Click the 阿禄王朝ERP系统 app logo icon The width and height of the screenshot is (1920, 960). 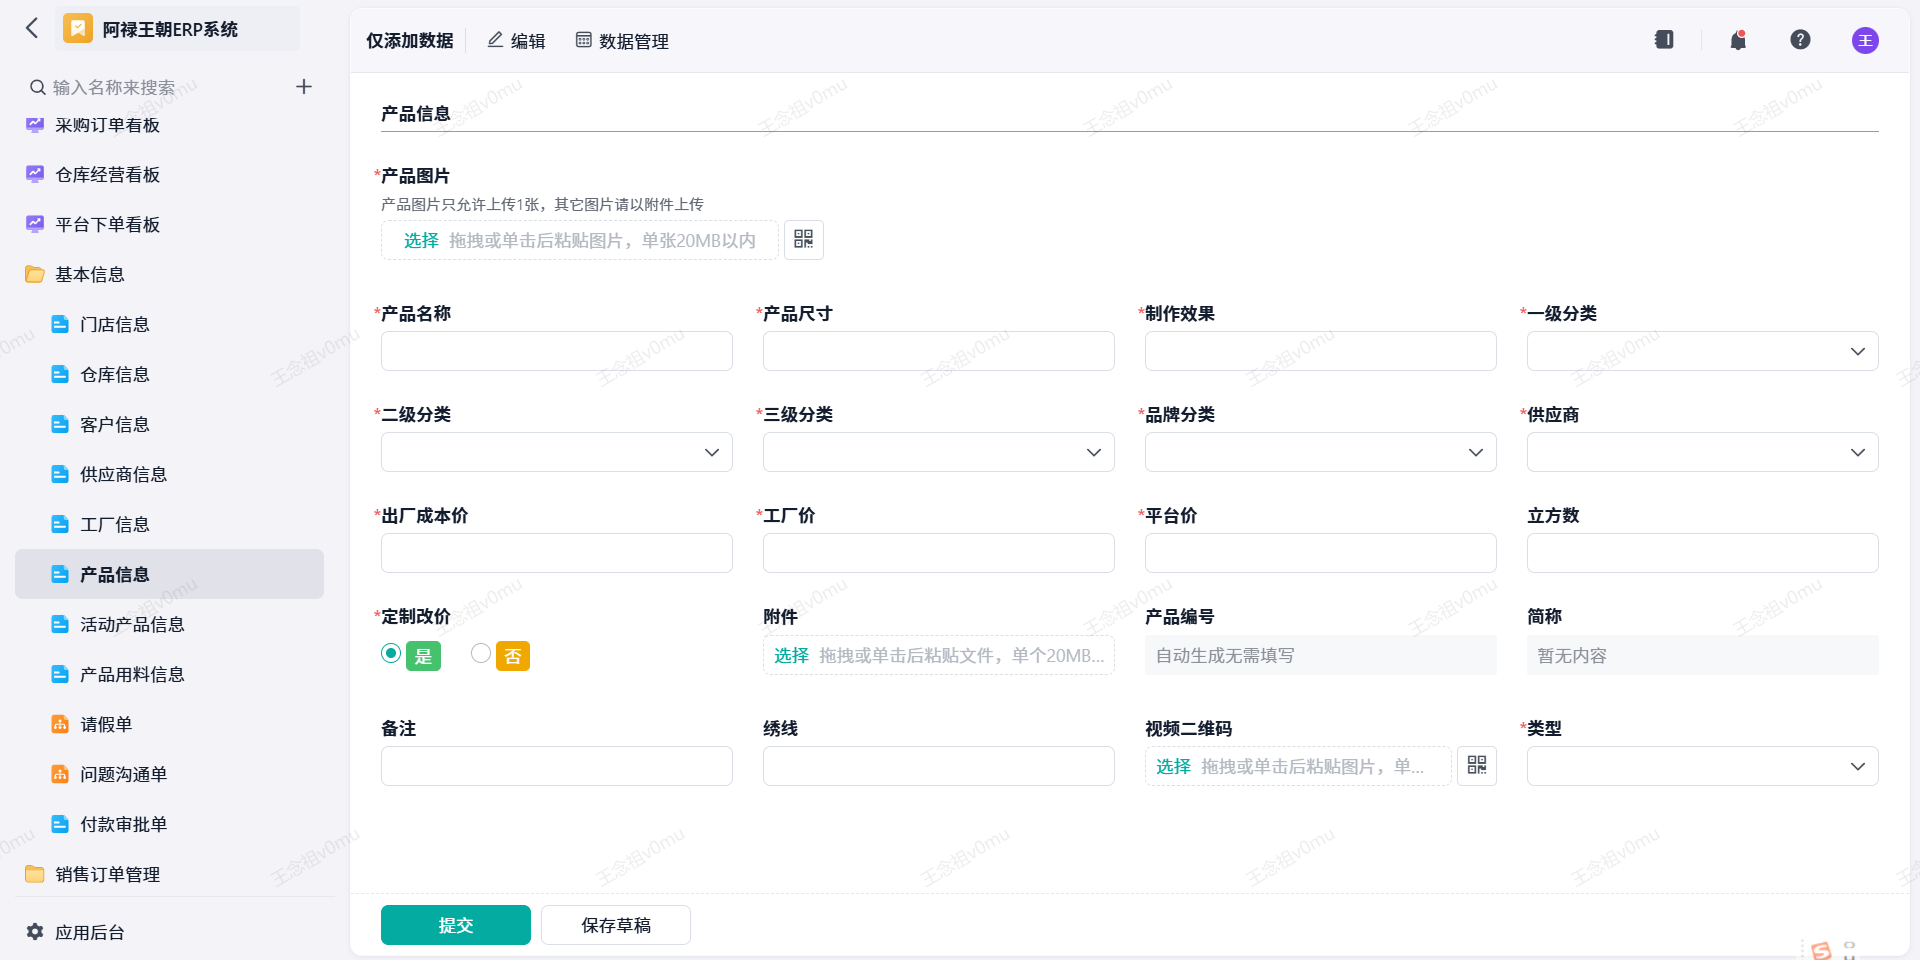[x=77, y=29]
